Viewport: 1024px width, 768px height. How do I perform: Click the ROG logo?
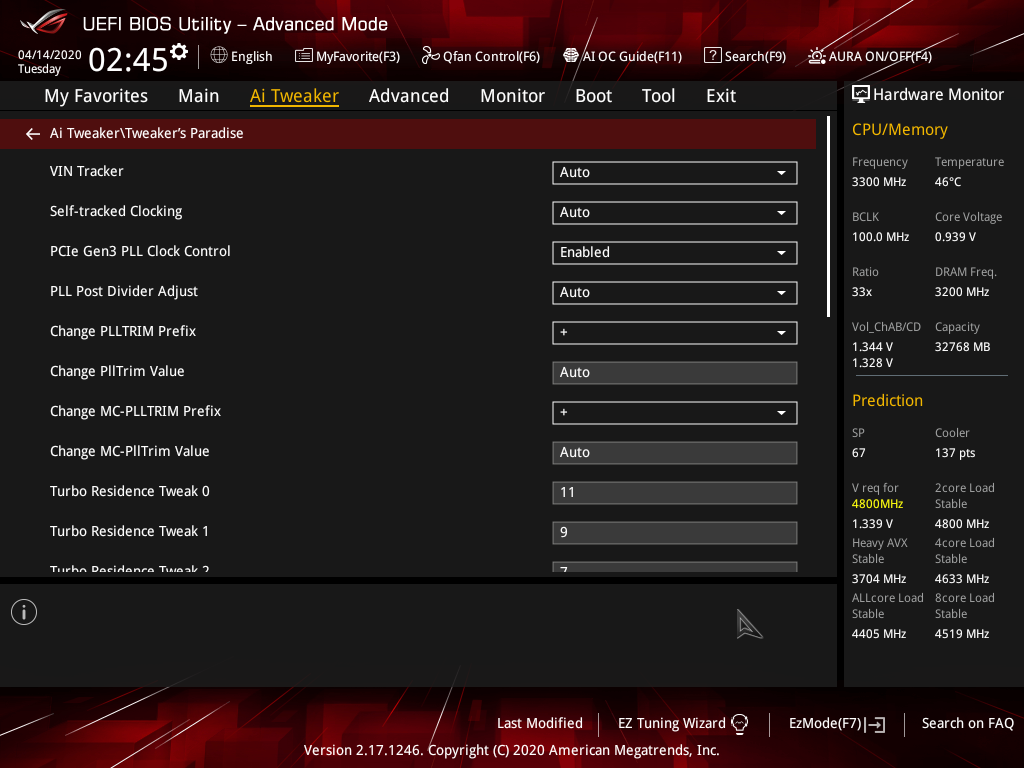coord(44,23)
